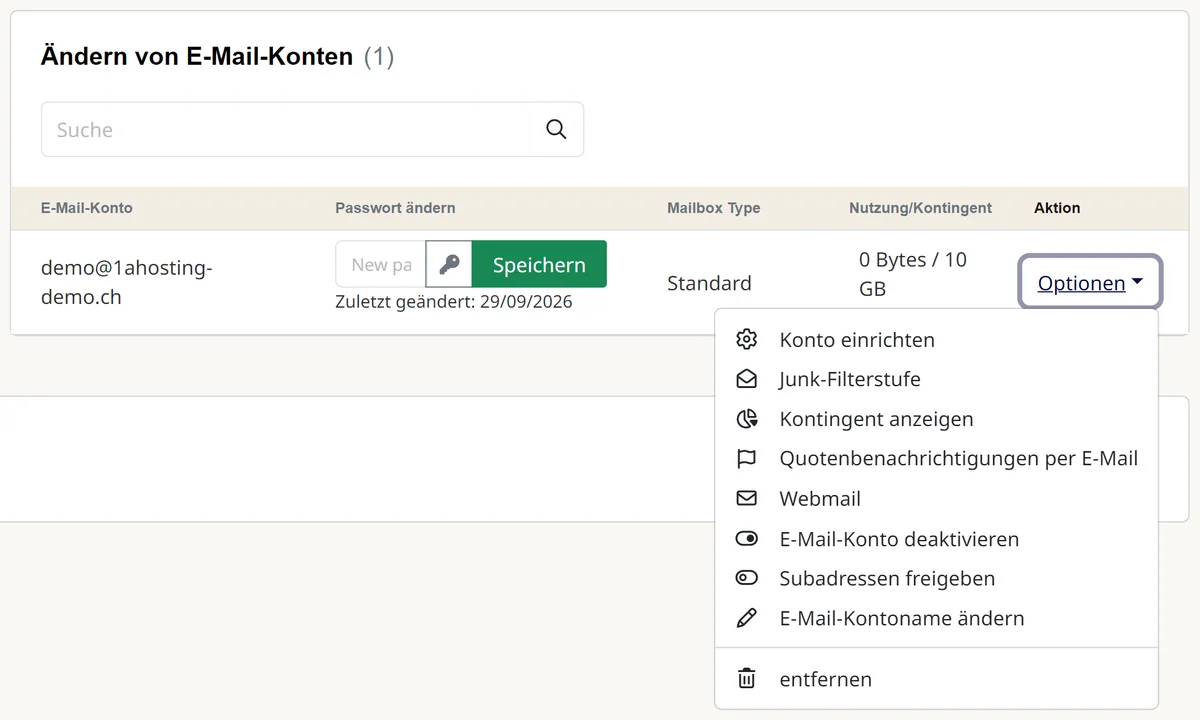
Task: Click the pie chart Kontingent icon
Action: (746, 419)
